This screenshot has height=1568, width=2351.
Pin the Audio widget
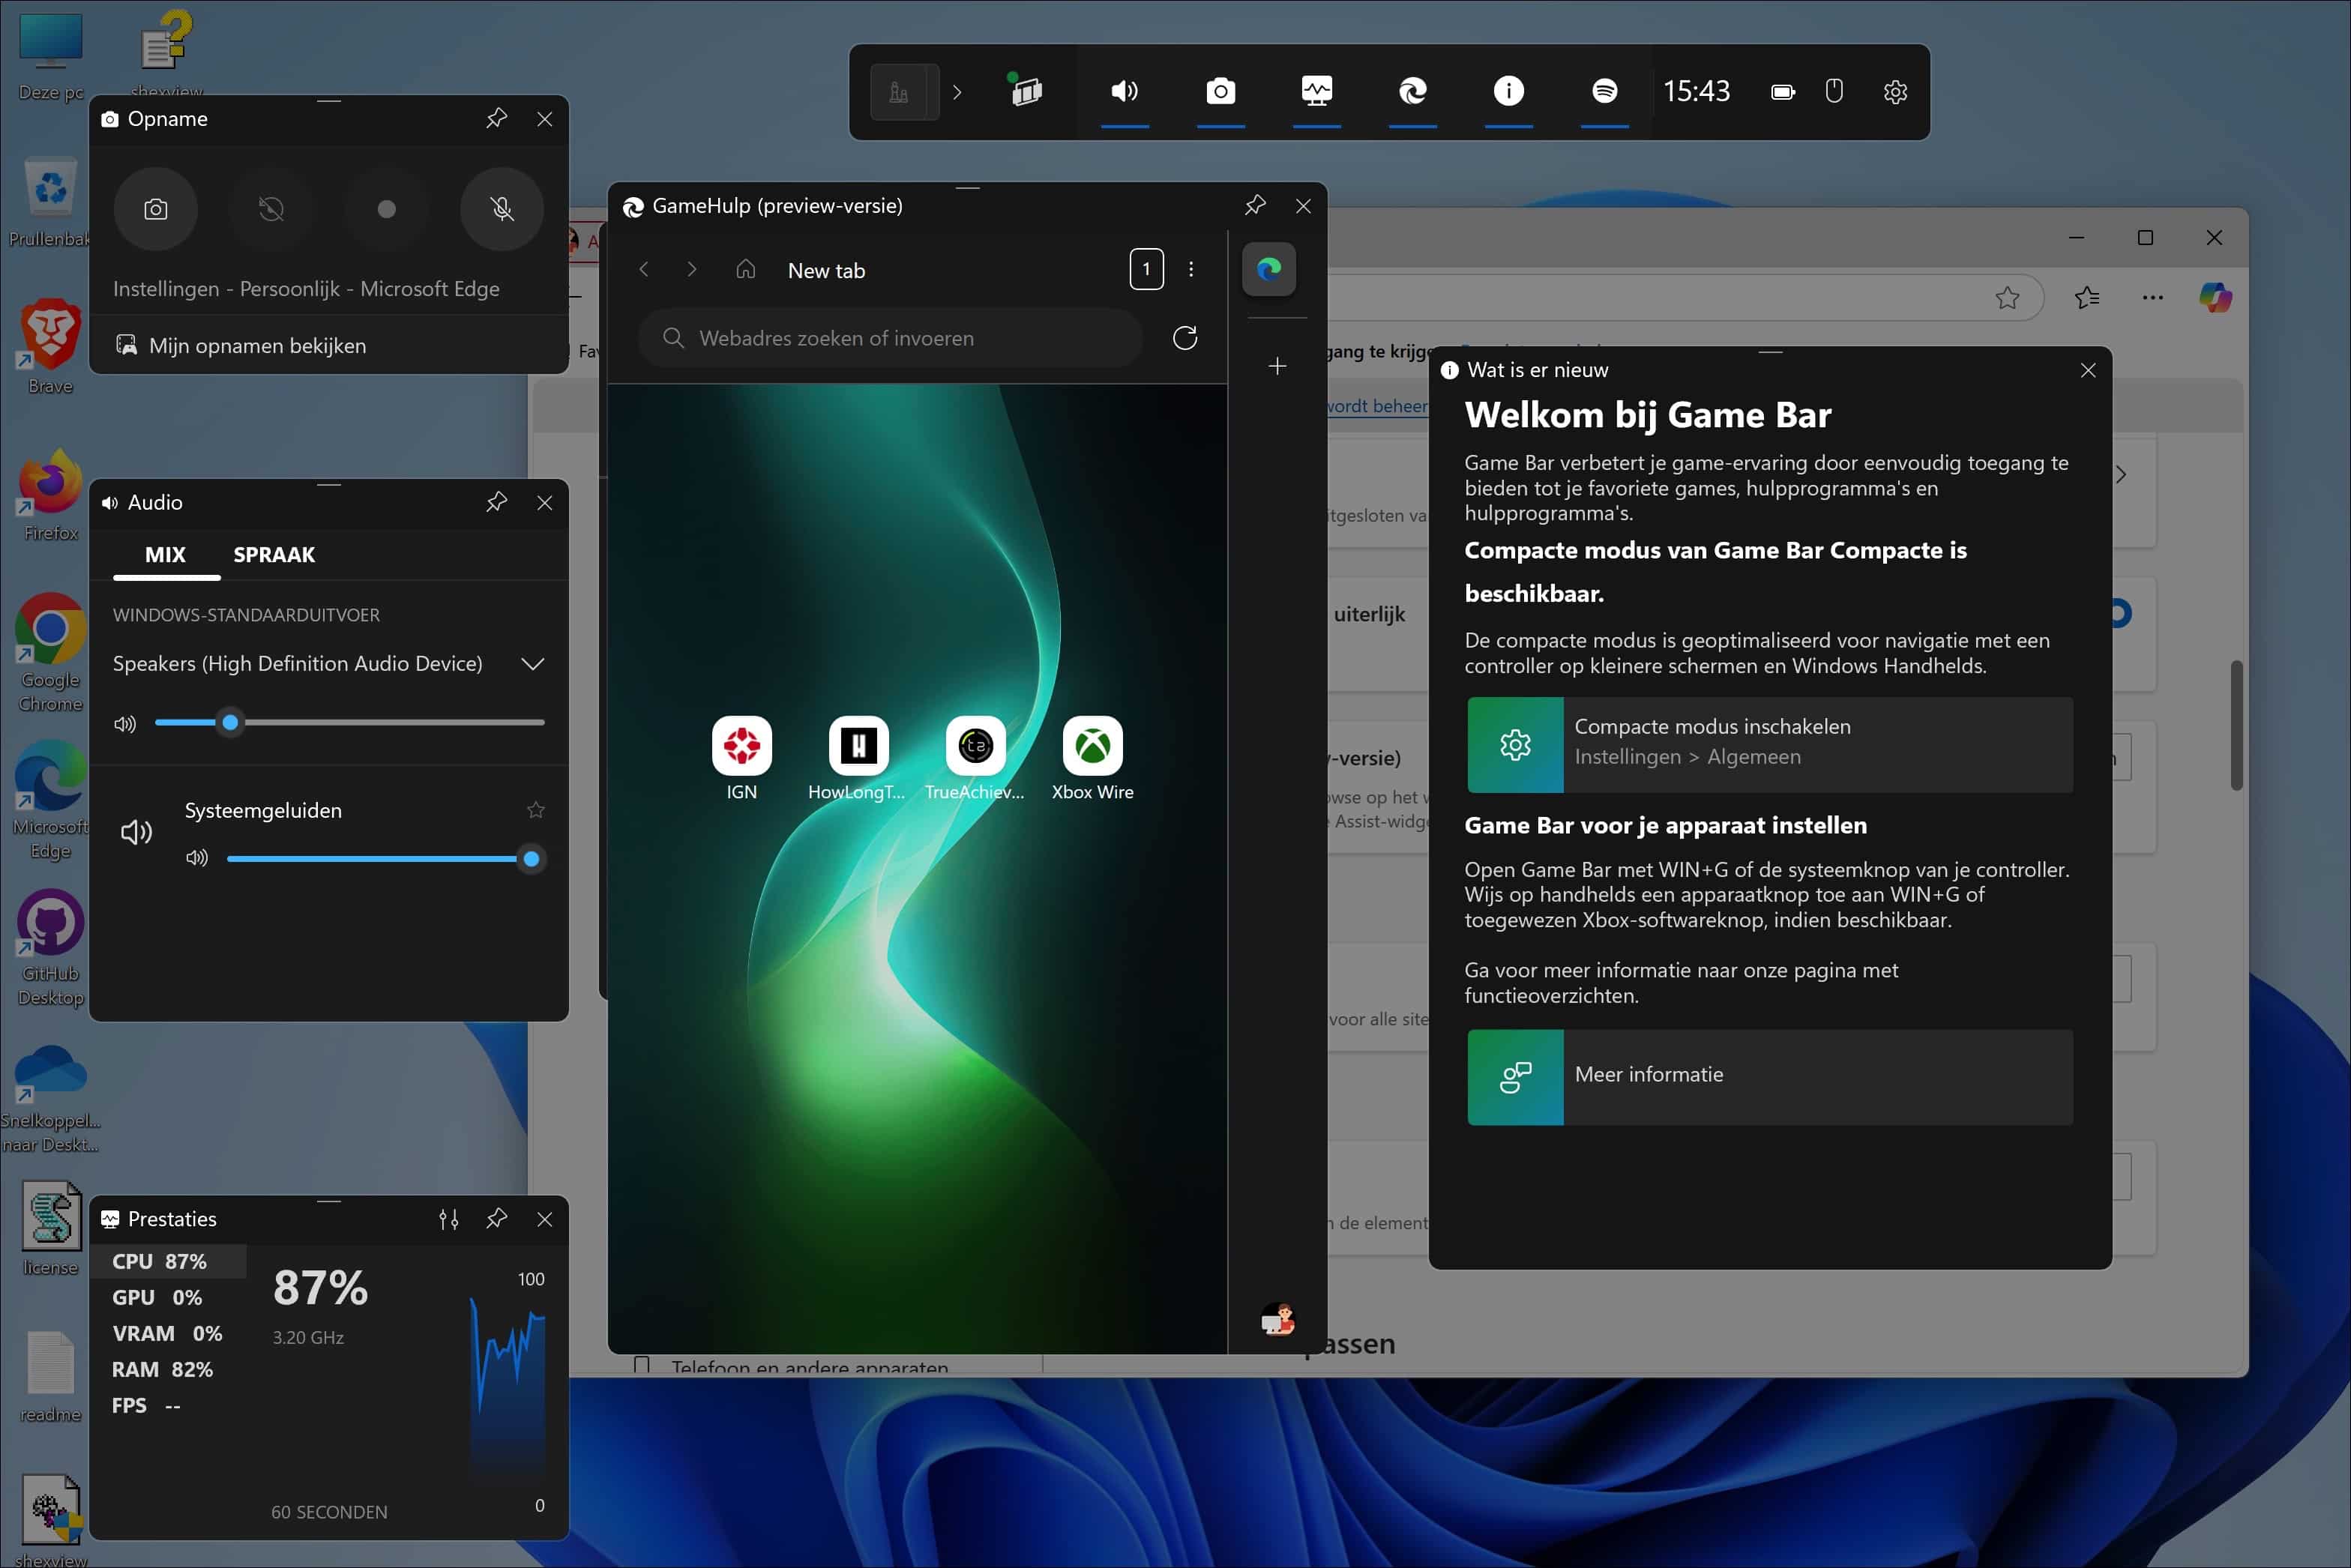(x=496, y=502)
